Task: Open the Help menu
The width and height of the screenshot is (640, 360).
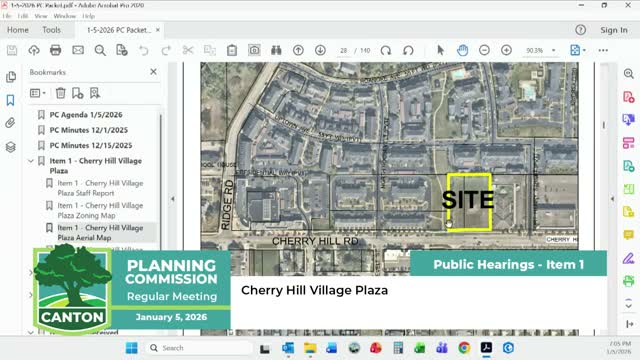Action: [x=89, y=16]
